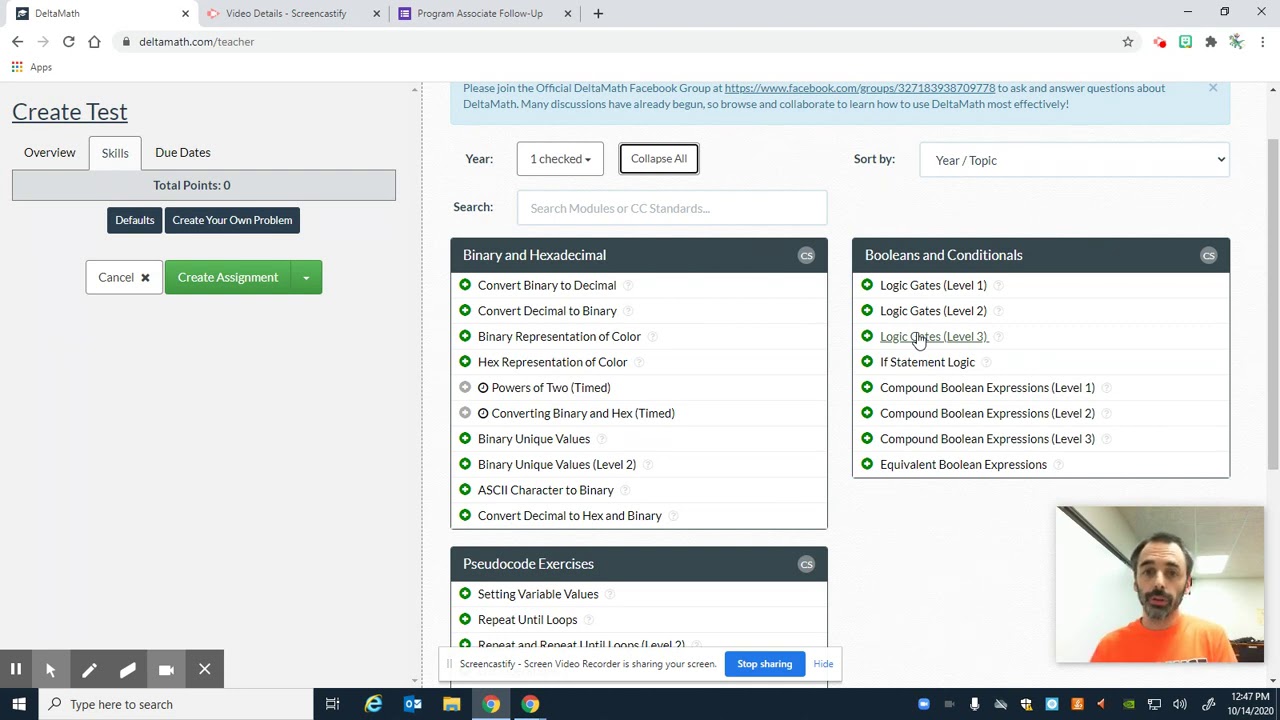The width and height of the screenshot is (1280, 720).
Task: Bookmark this page star icon
Action: (1128, 42)
